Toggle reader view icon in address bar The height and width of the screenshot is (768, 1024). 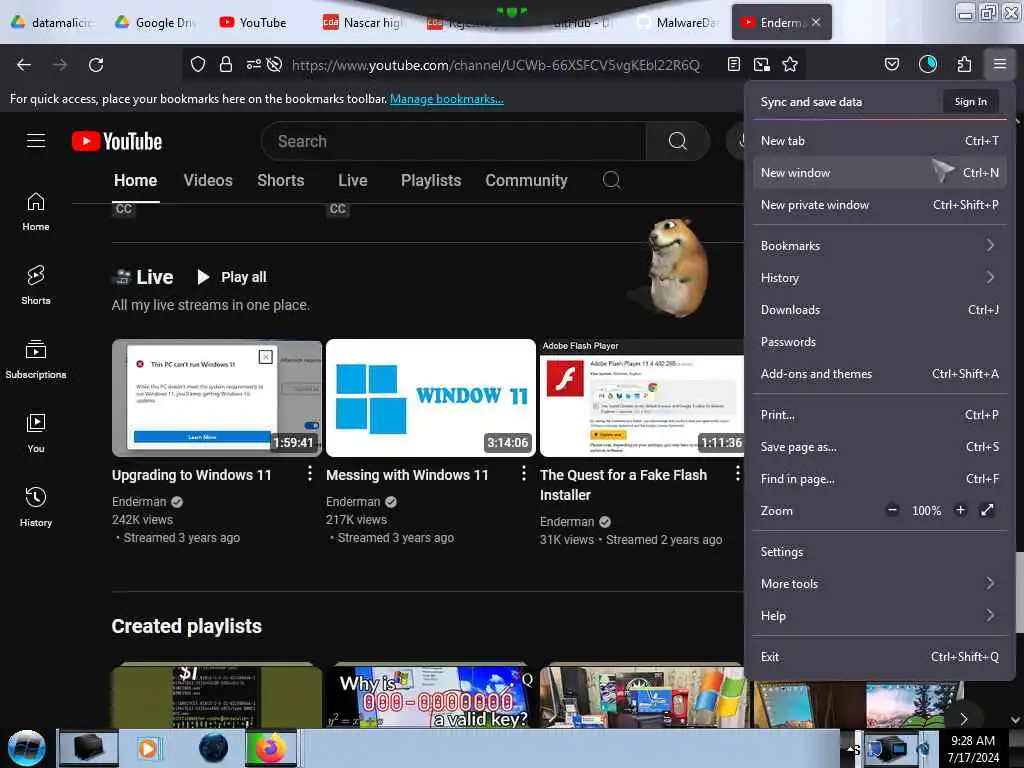[734, 64]
